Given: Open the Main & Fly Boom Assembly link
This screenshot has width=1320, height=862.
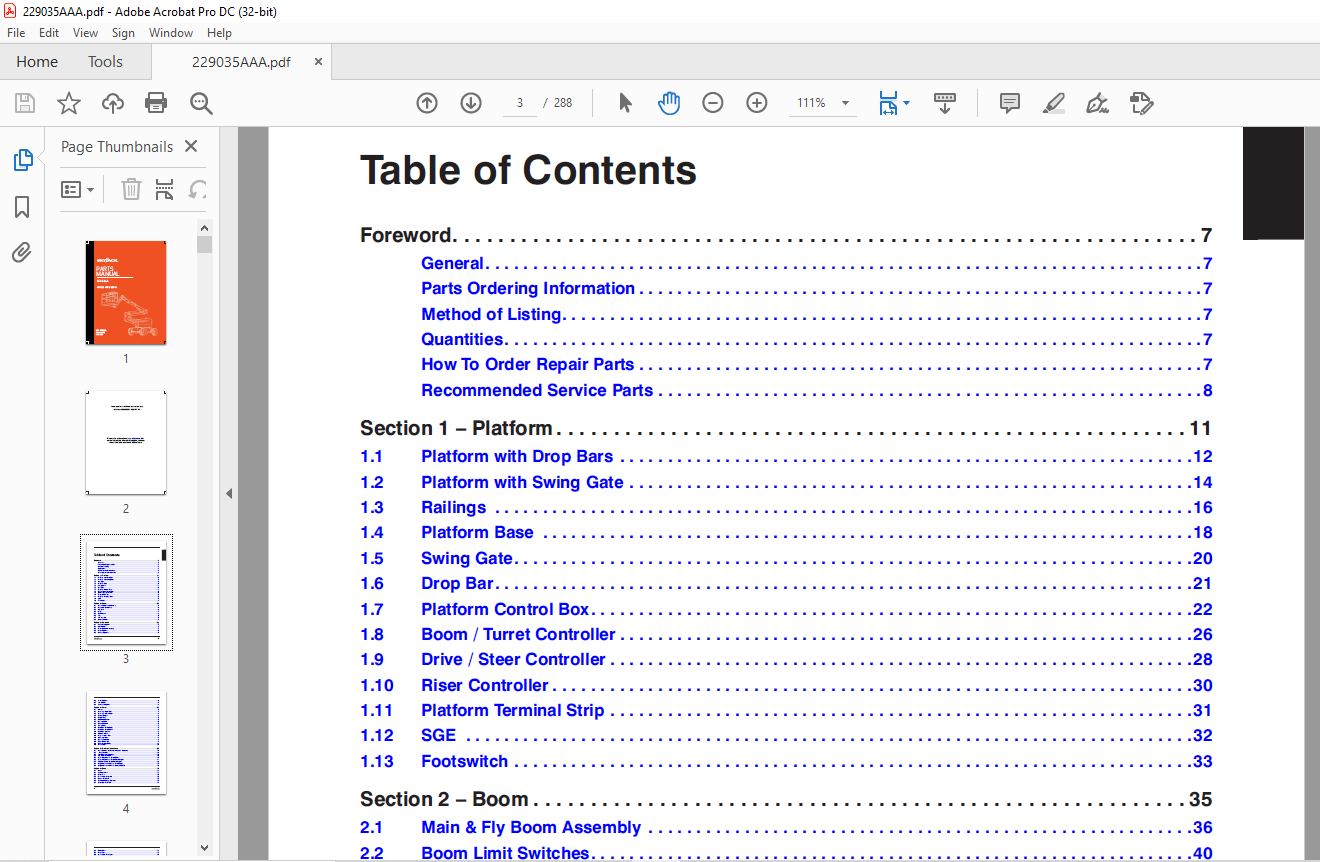Looking at the screenshot, I should pos(531,828).
